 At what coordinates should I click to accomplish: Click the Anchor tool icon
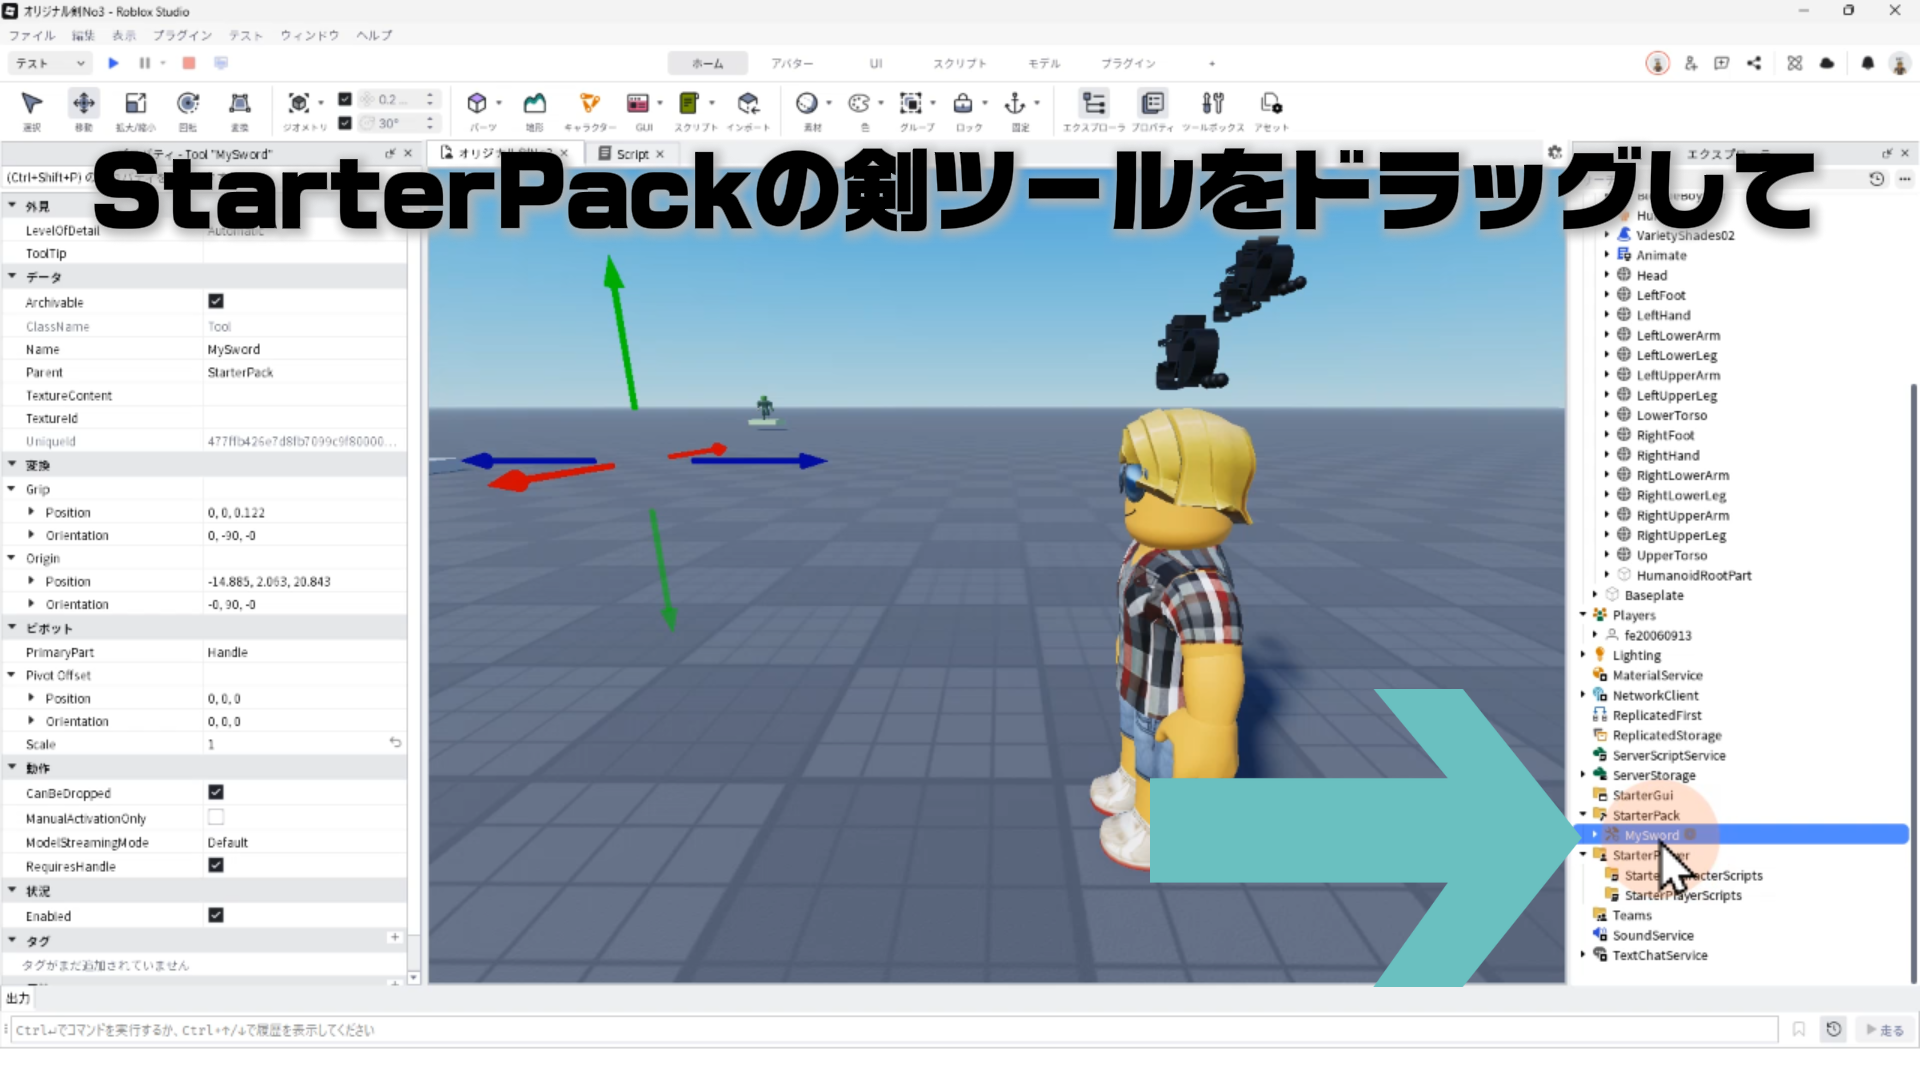1015,104
